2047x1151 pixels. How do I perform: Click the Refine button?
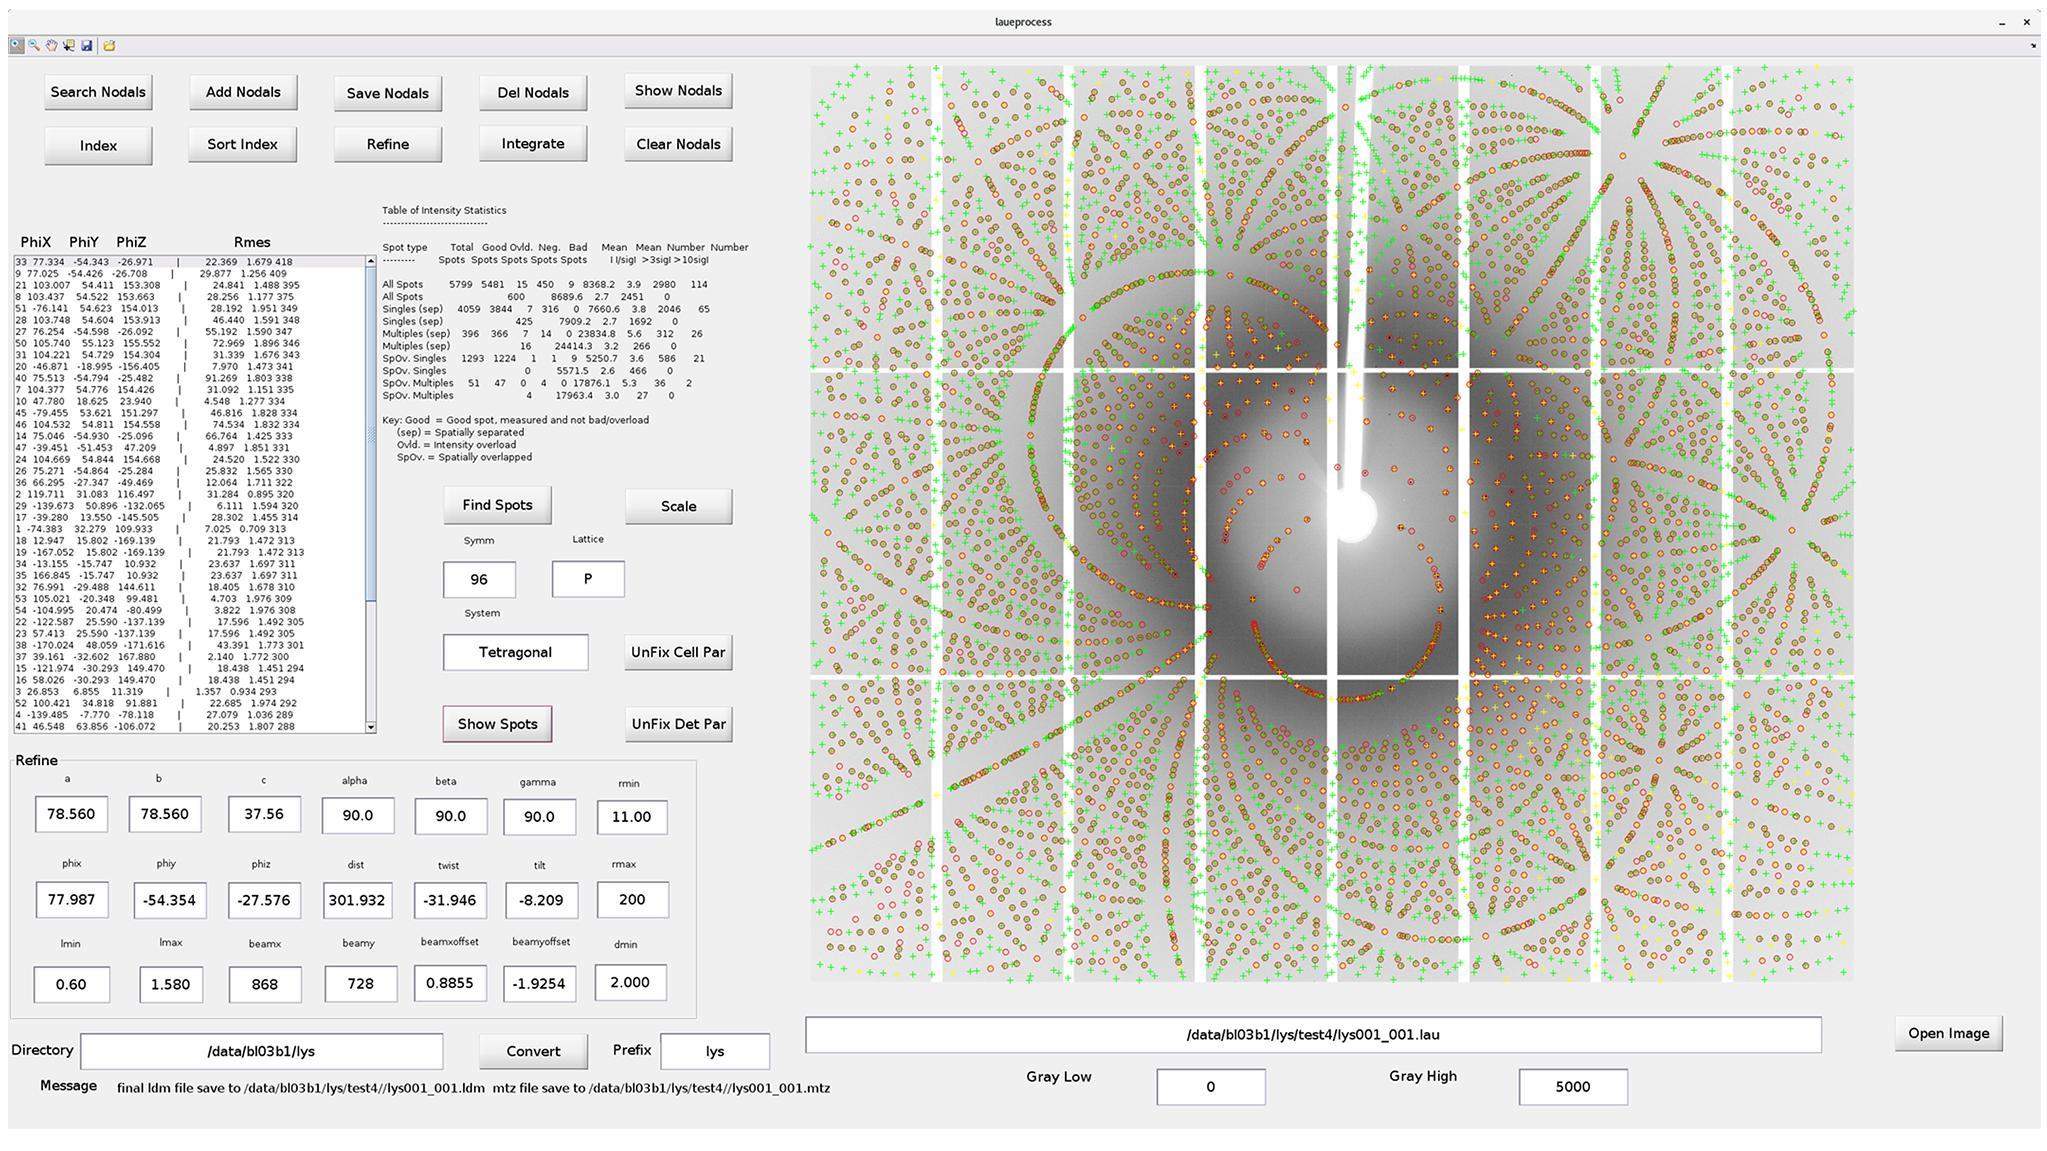(387, 144)
